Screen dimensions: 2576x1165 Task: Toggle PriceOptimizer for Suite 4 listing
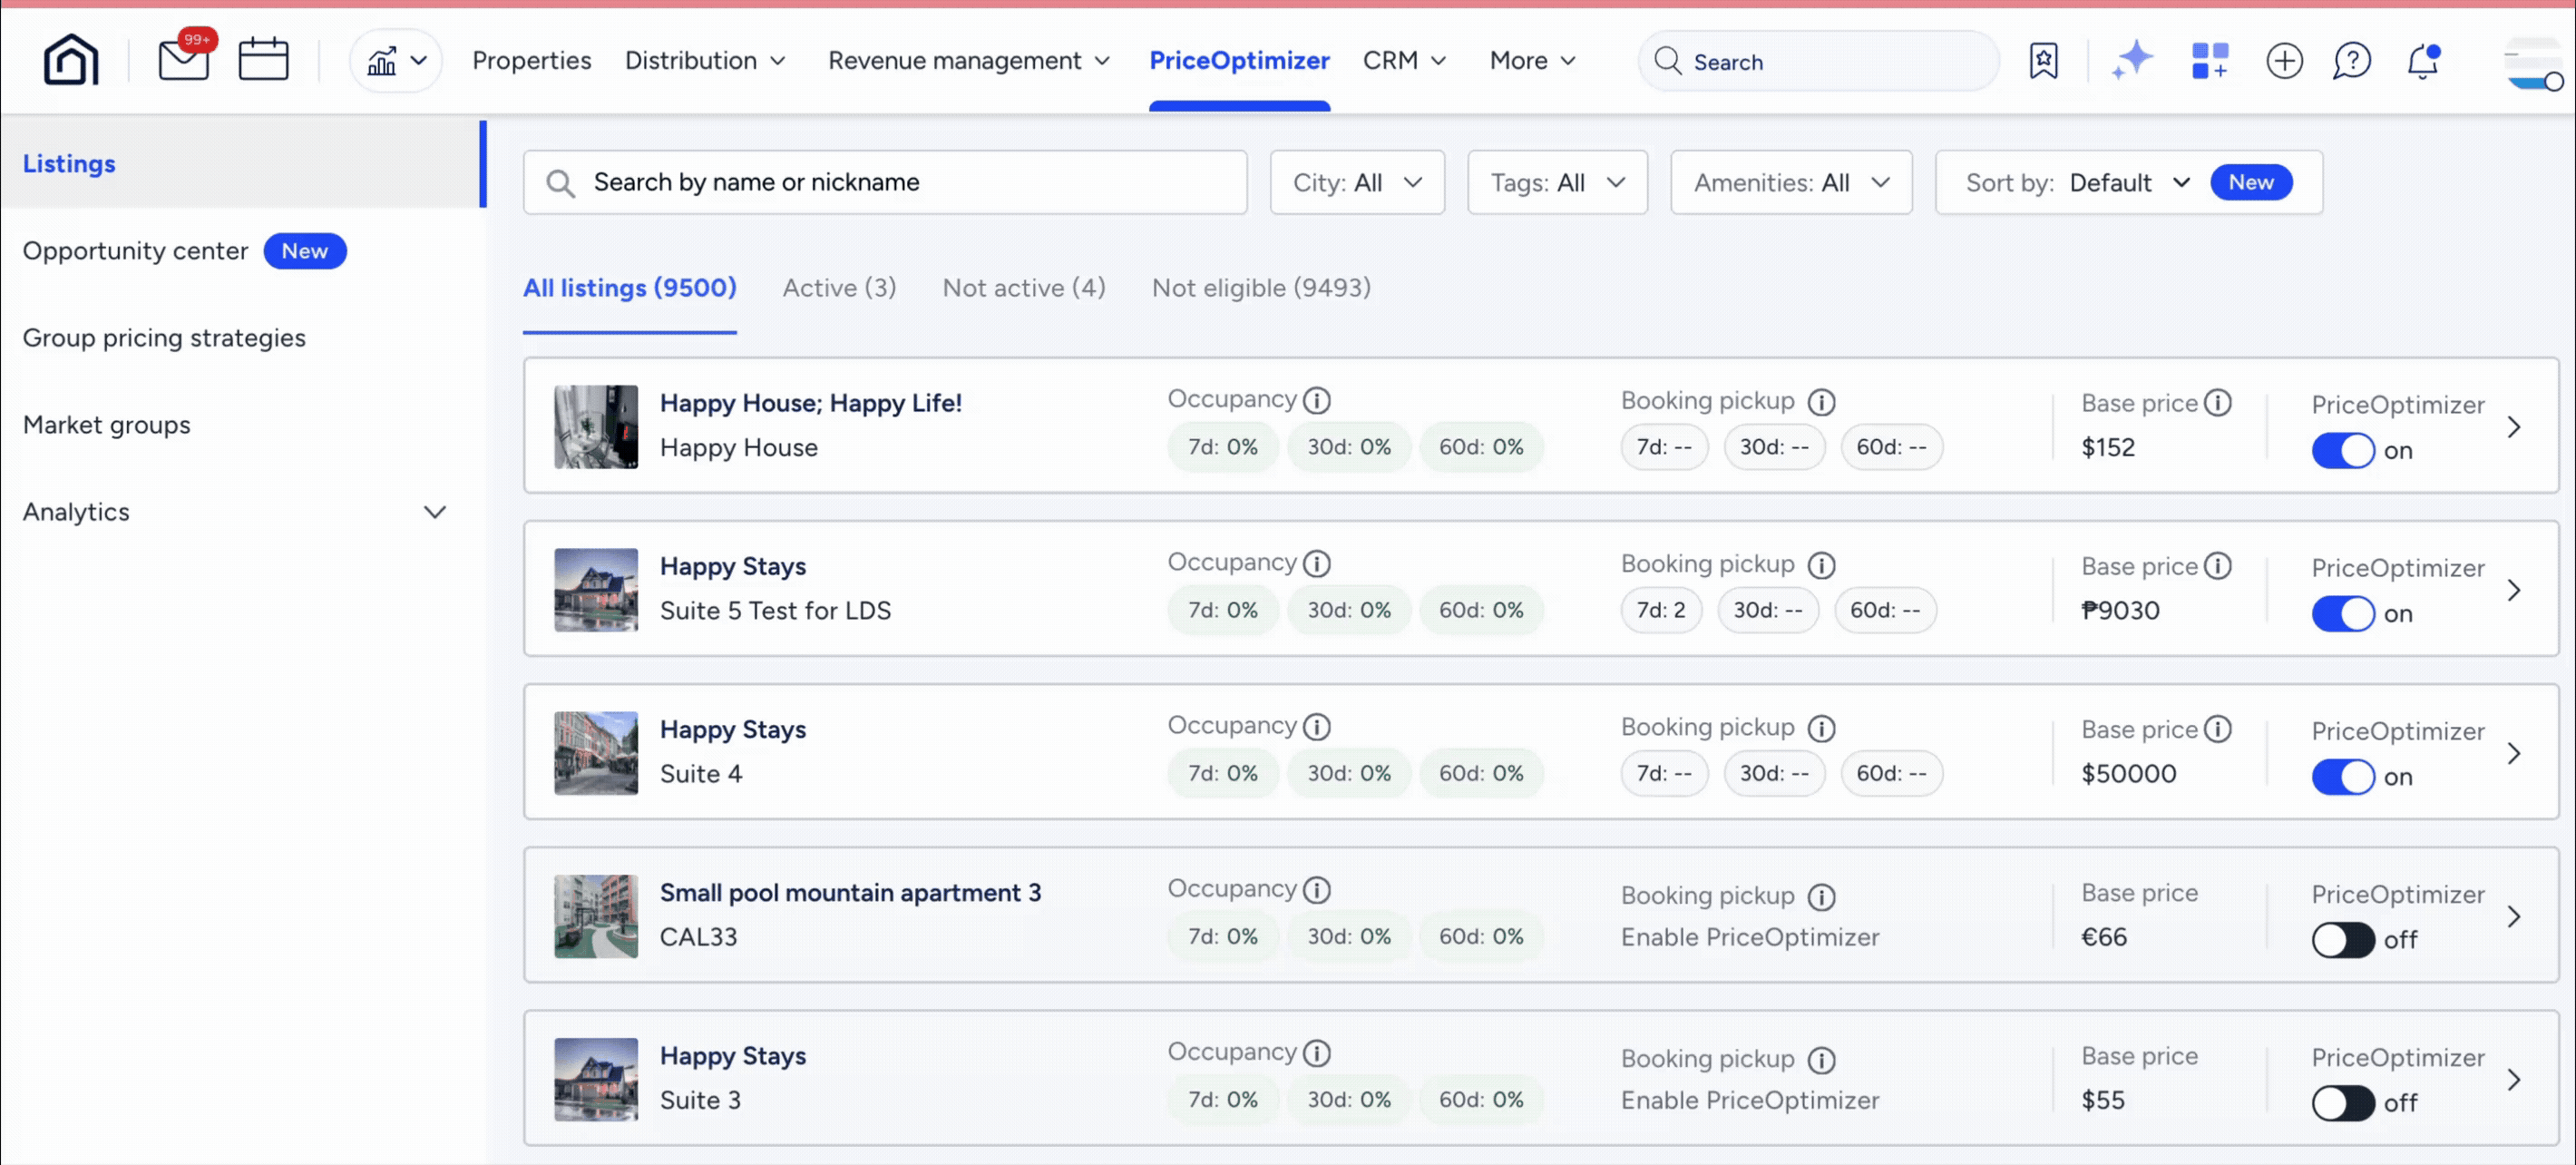[x=2342, y=777]
